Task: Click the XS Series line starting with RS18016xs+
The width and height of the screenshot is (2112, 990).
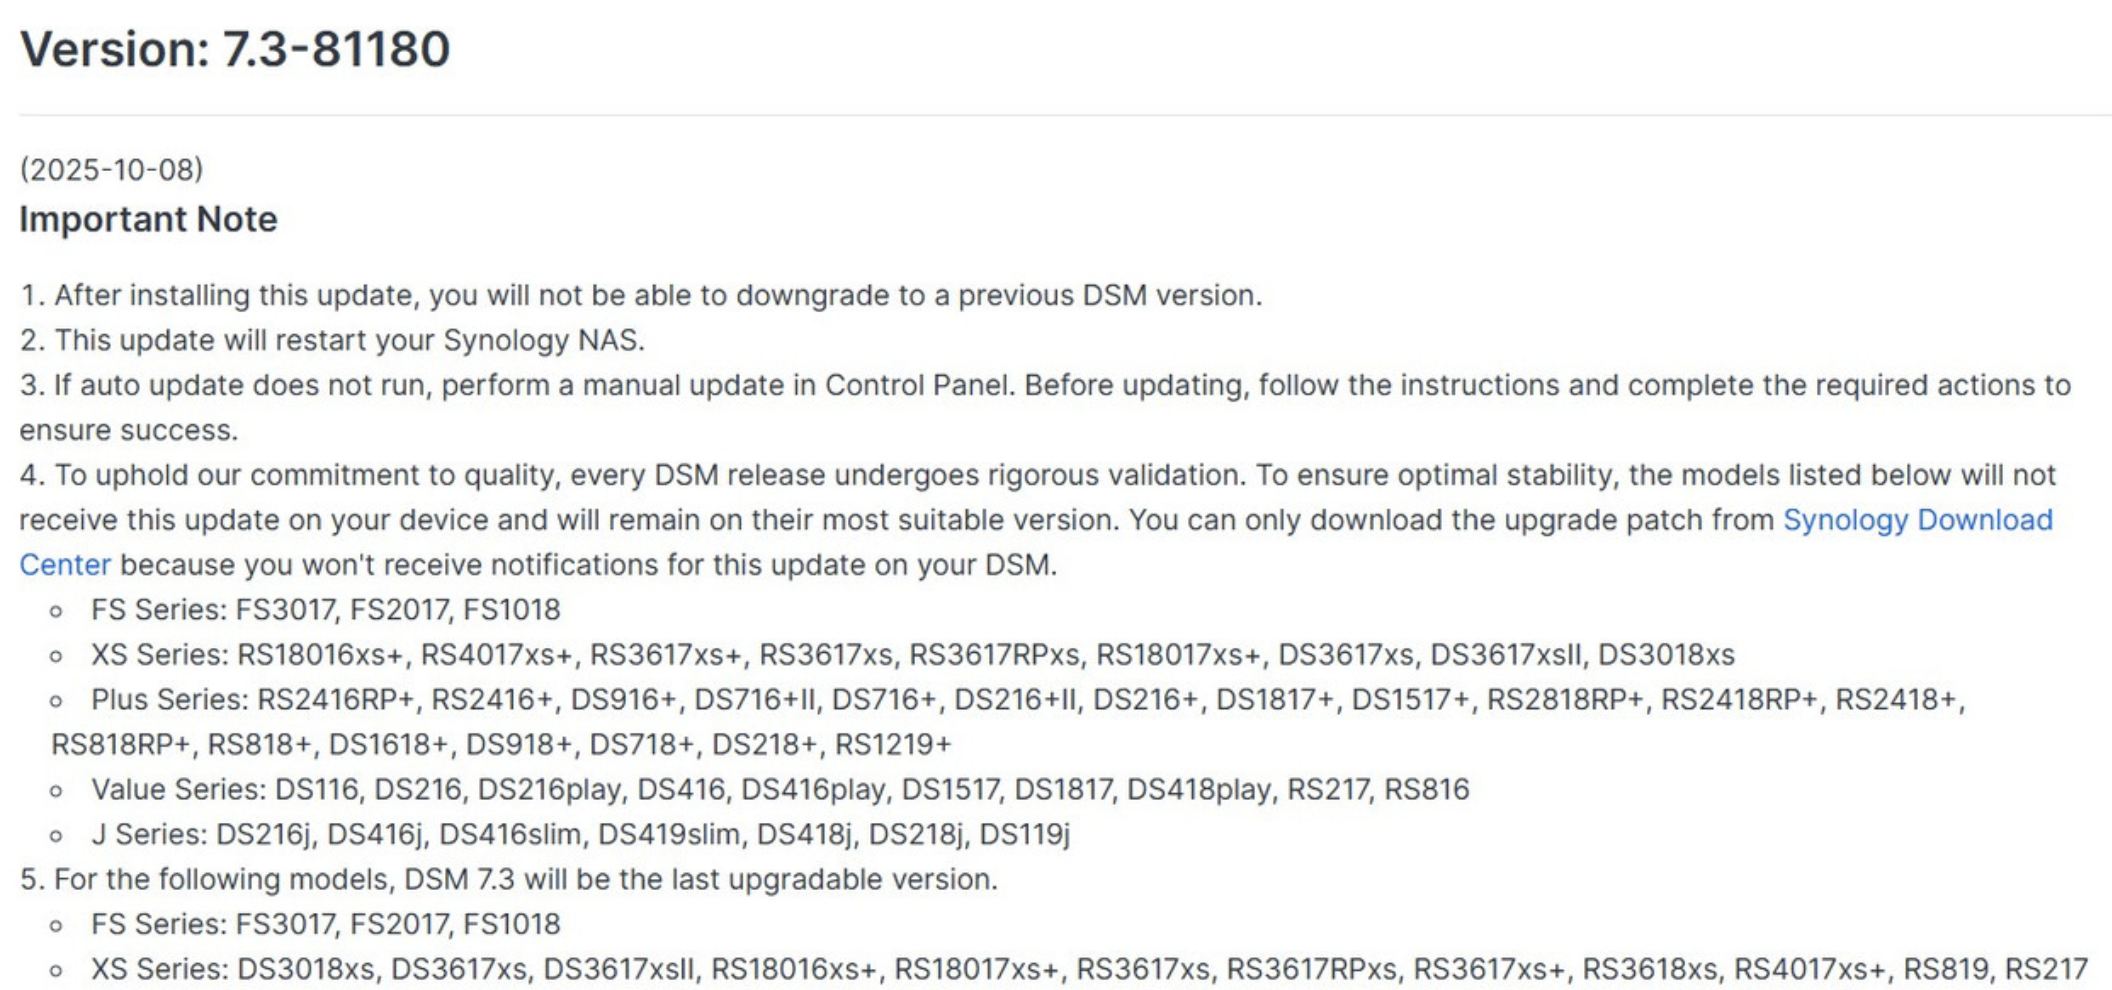Action: point(912,655)
